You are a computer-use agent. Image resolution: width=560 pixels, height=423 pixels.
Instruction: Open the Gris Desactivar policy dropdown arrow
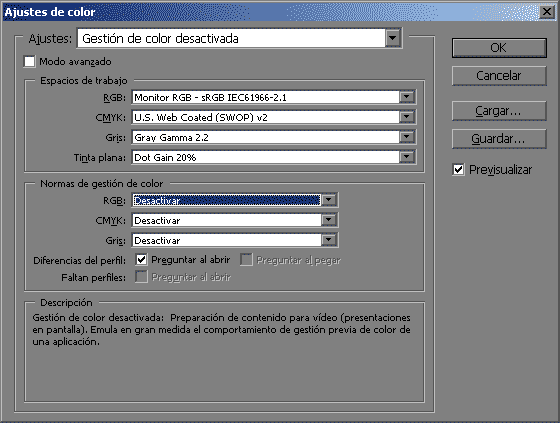(x=329, y=240)
